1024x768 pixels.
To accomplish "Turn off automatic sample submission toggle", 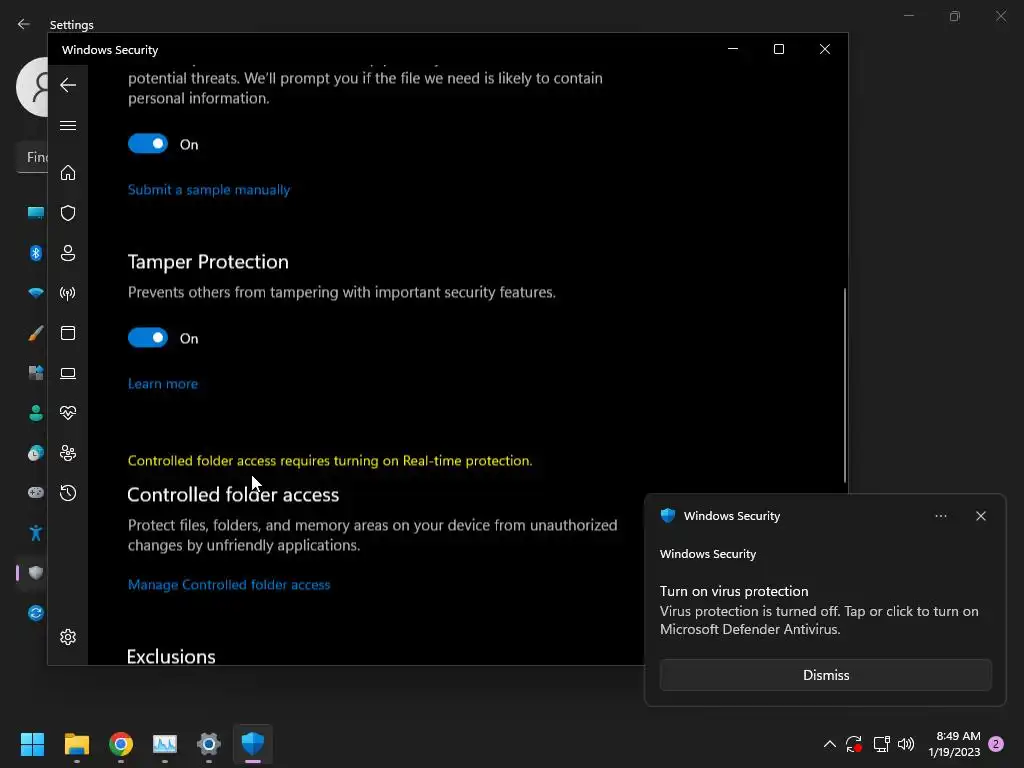I will pos(148,144).
